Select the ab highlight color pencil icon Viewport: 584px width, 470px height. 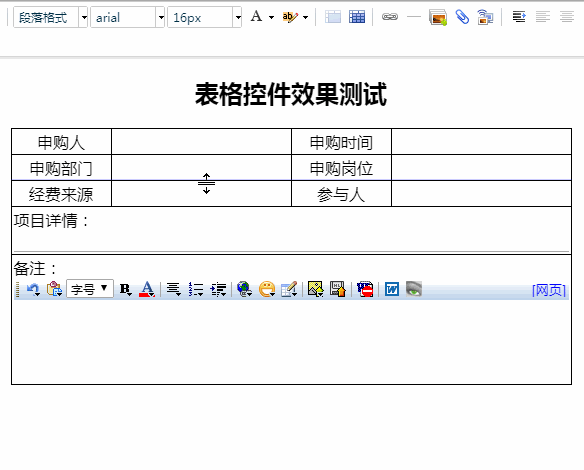(x=290, y=17)
